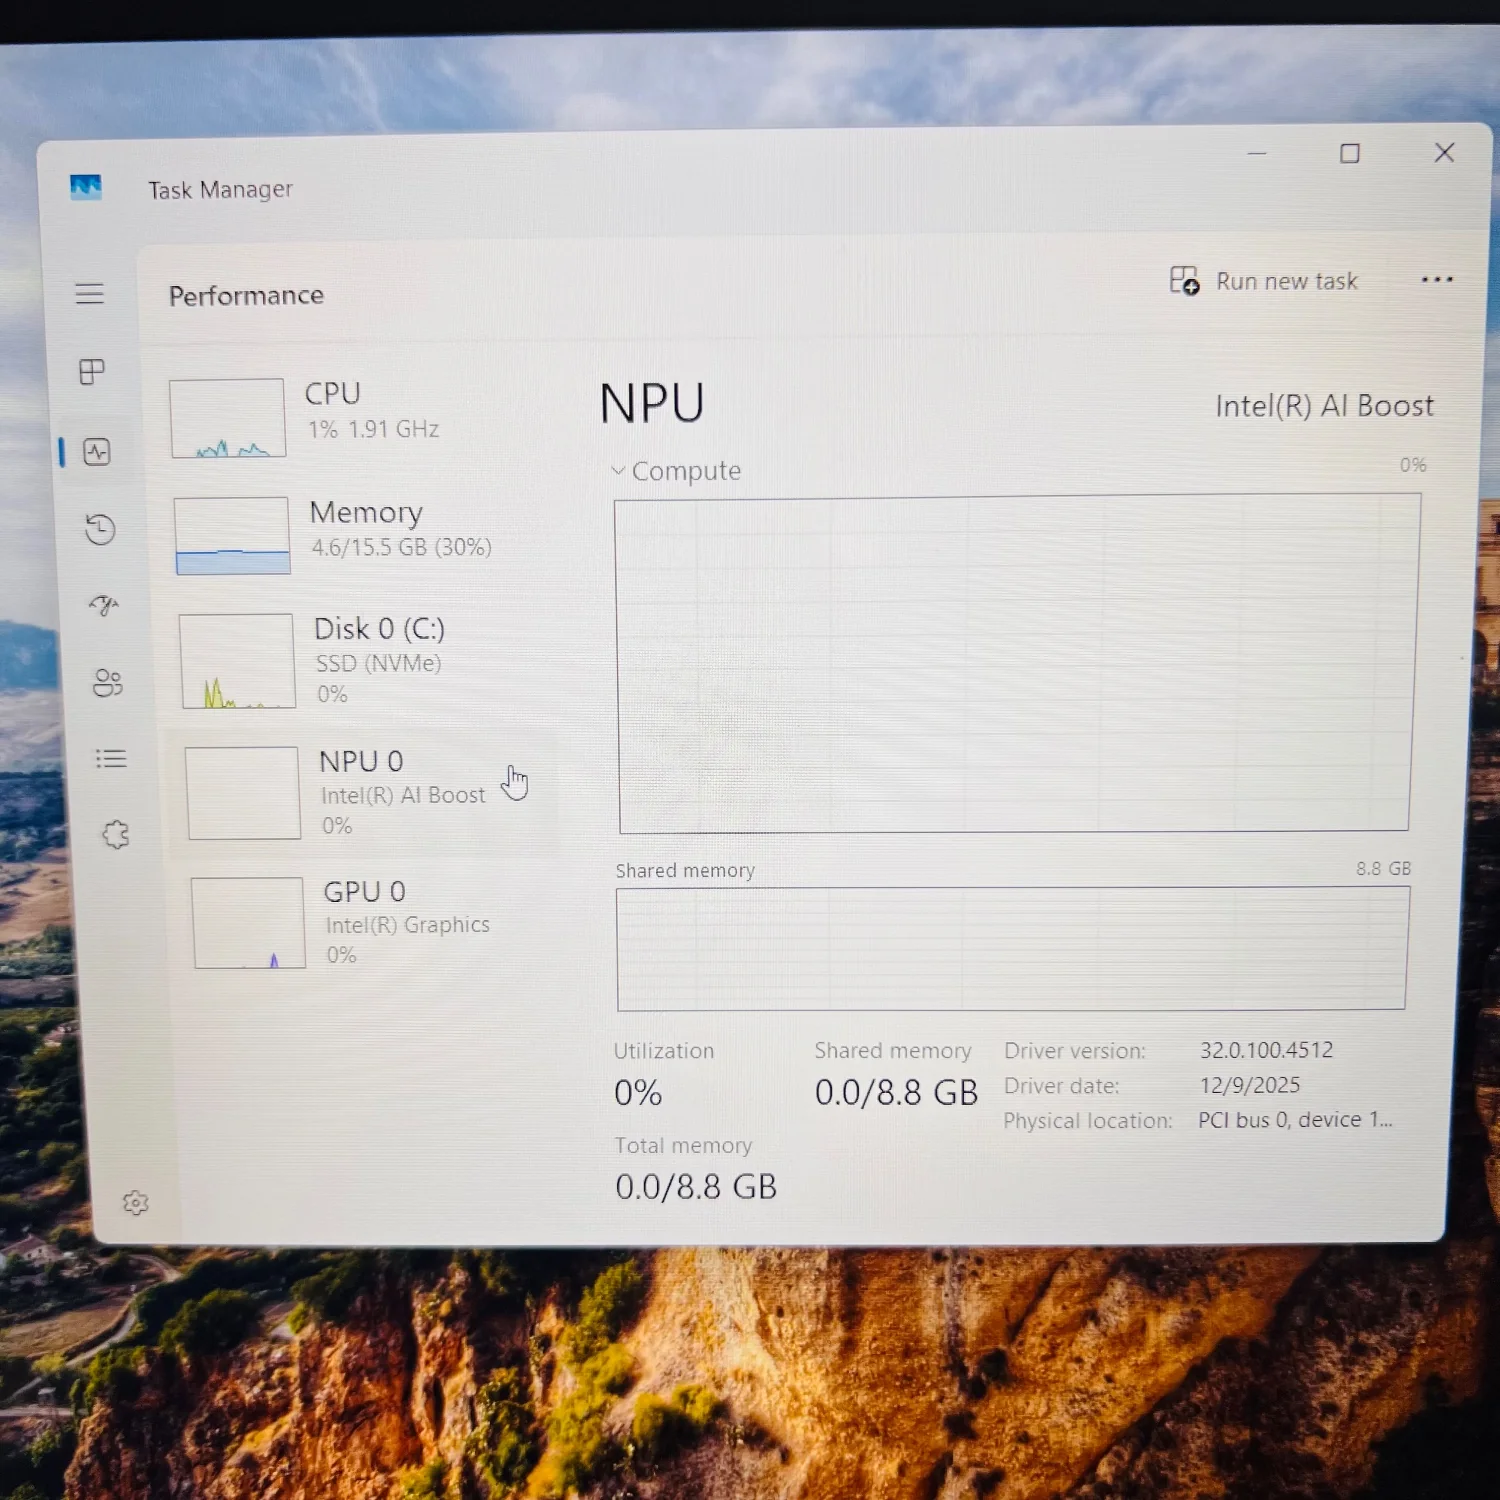Screen dimensions: 1500x1500
Task: Open the App history icon
Action: tap(100, 529)
